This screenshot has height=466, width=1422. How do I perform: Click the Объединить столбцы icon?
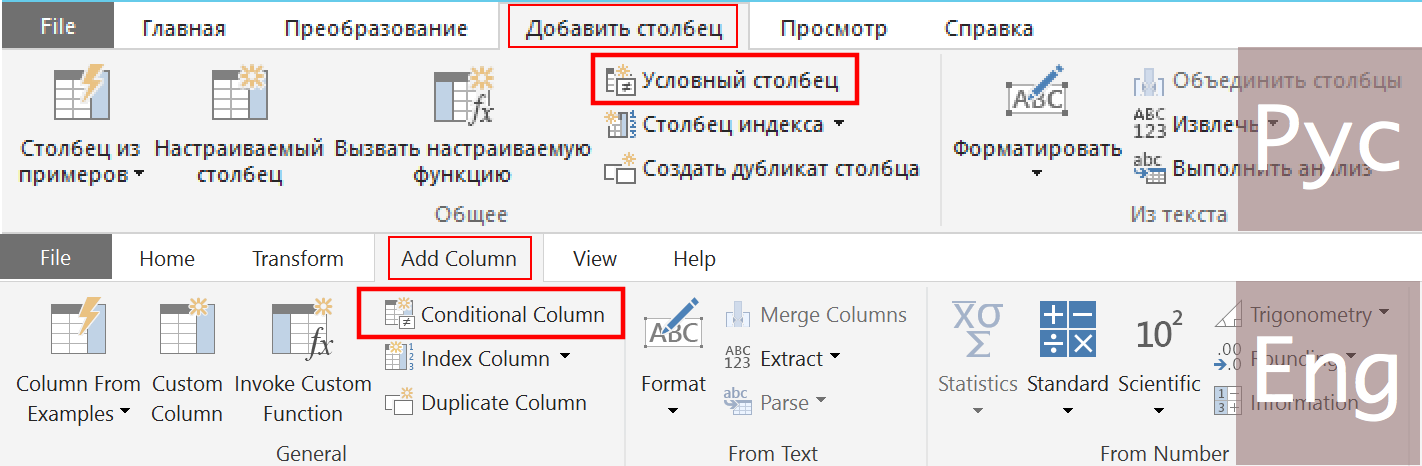1150,80
